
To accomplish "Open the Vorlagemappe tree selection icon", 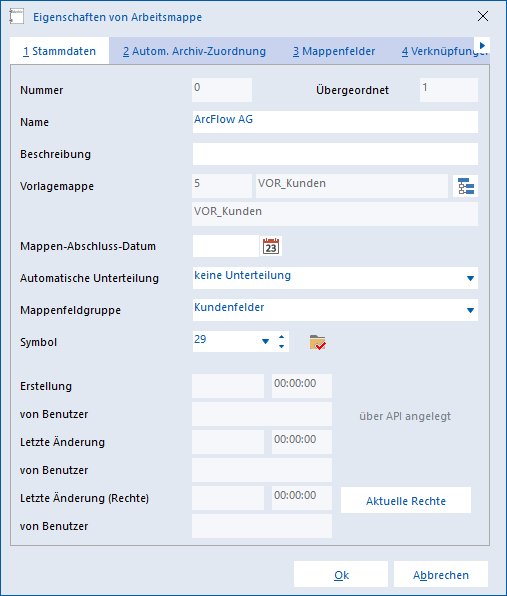I will 466,186.
